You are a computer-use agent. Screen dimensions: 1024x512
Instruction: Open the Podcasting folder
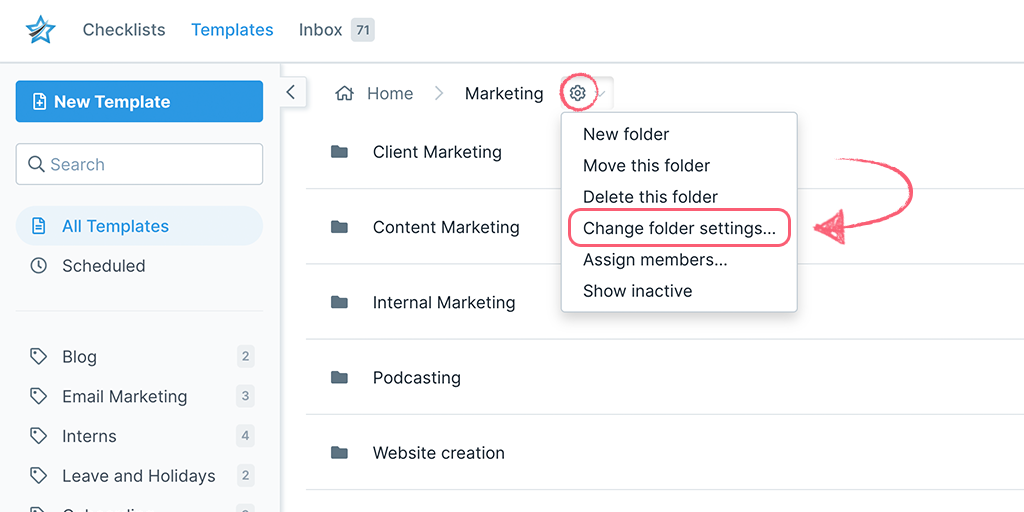(417, 377)
